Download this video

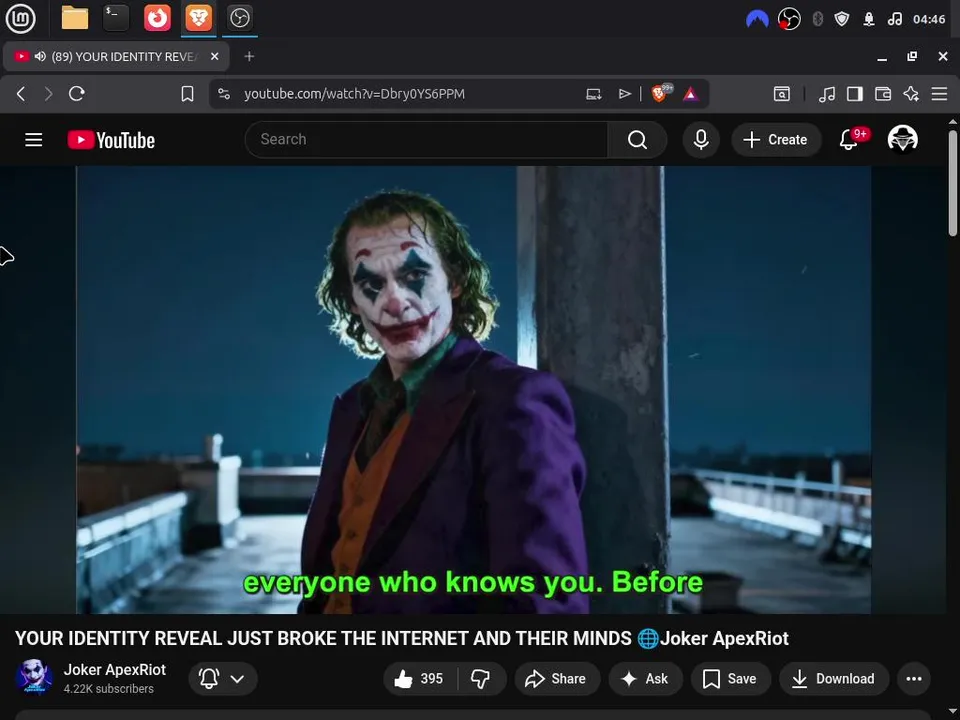[833, 678]
